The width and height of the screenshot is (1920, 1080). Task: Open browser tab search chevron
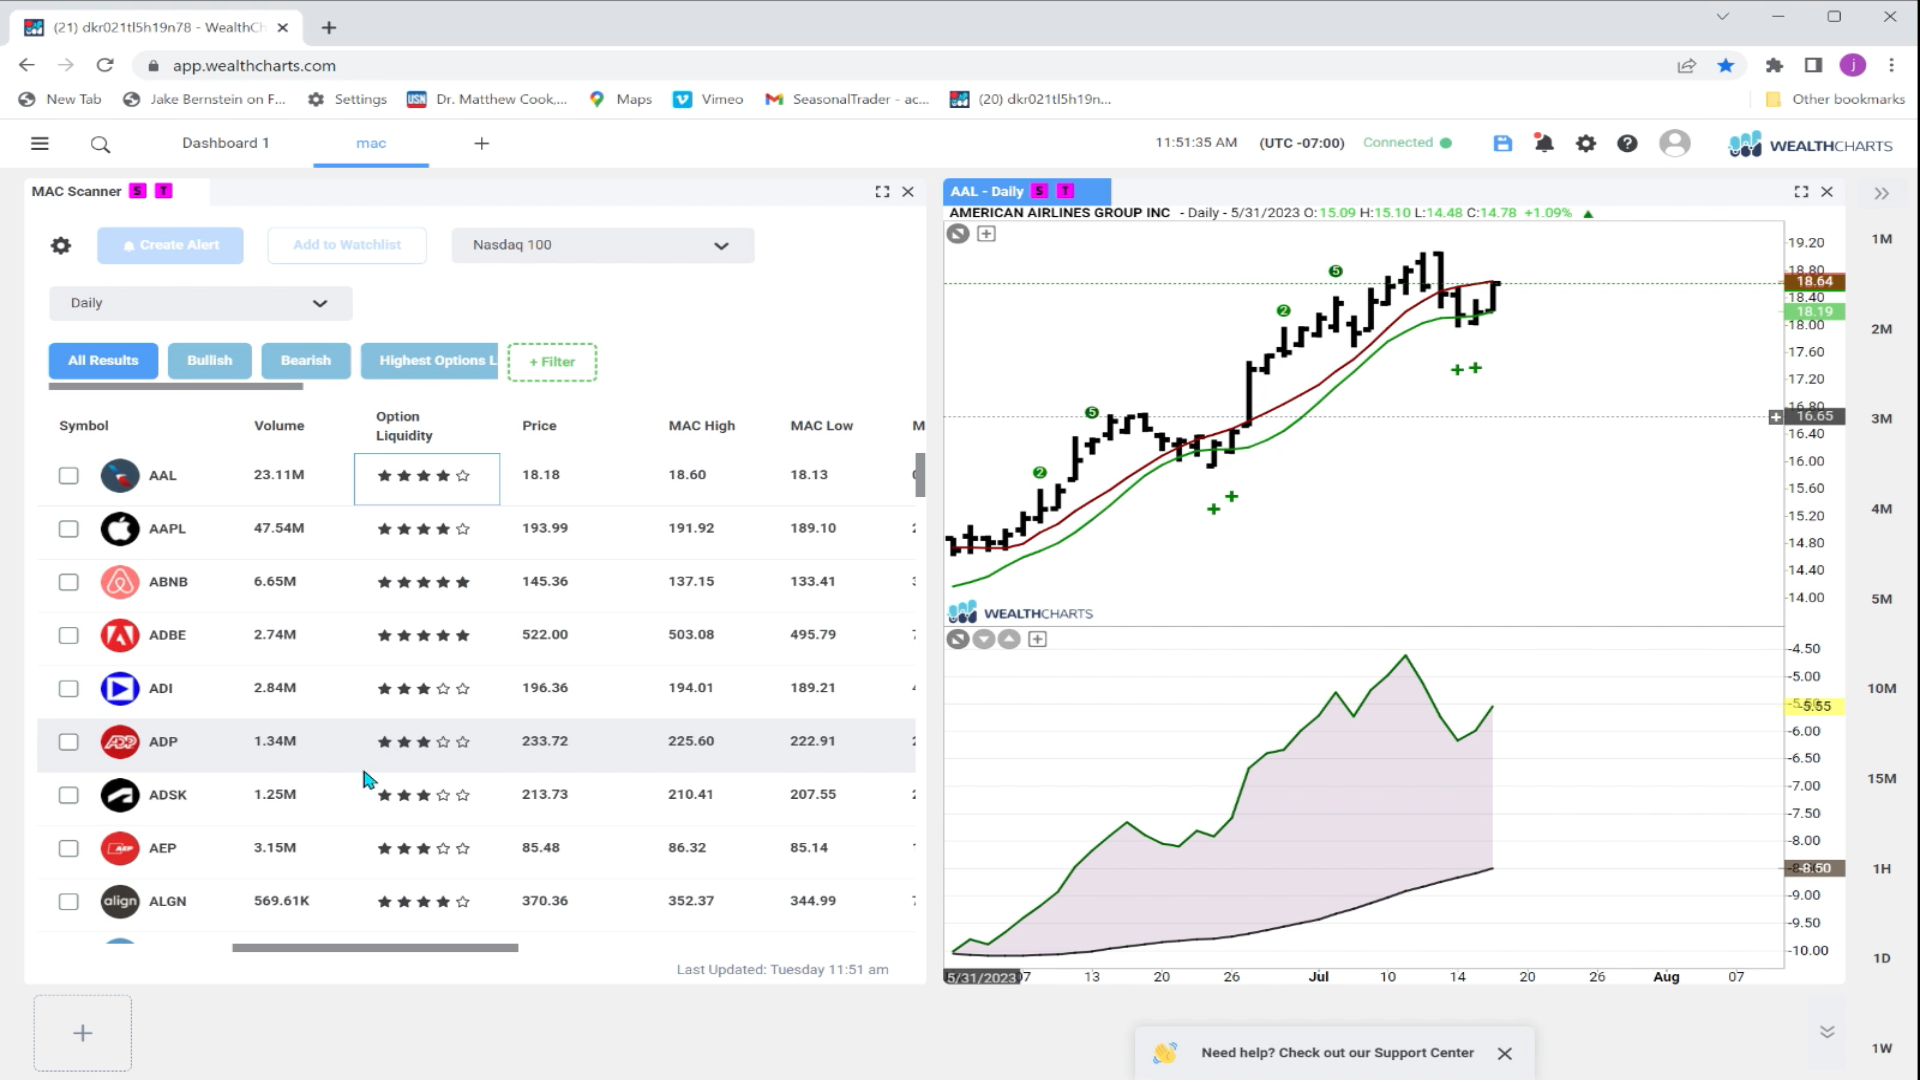[1722, 16]
